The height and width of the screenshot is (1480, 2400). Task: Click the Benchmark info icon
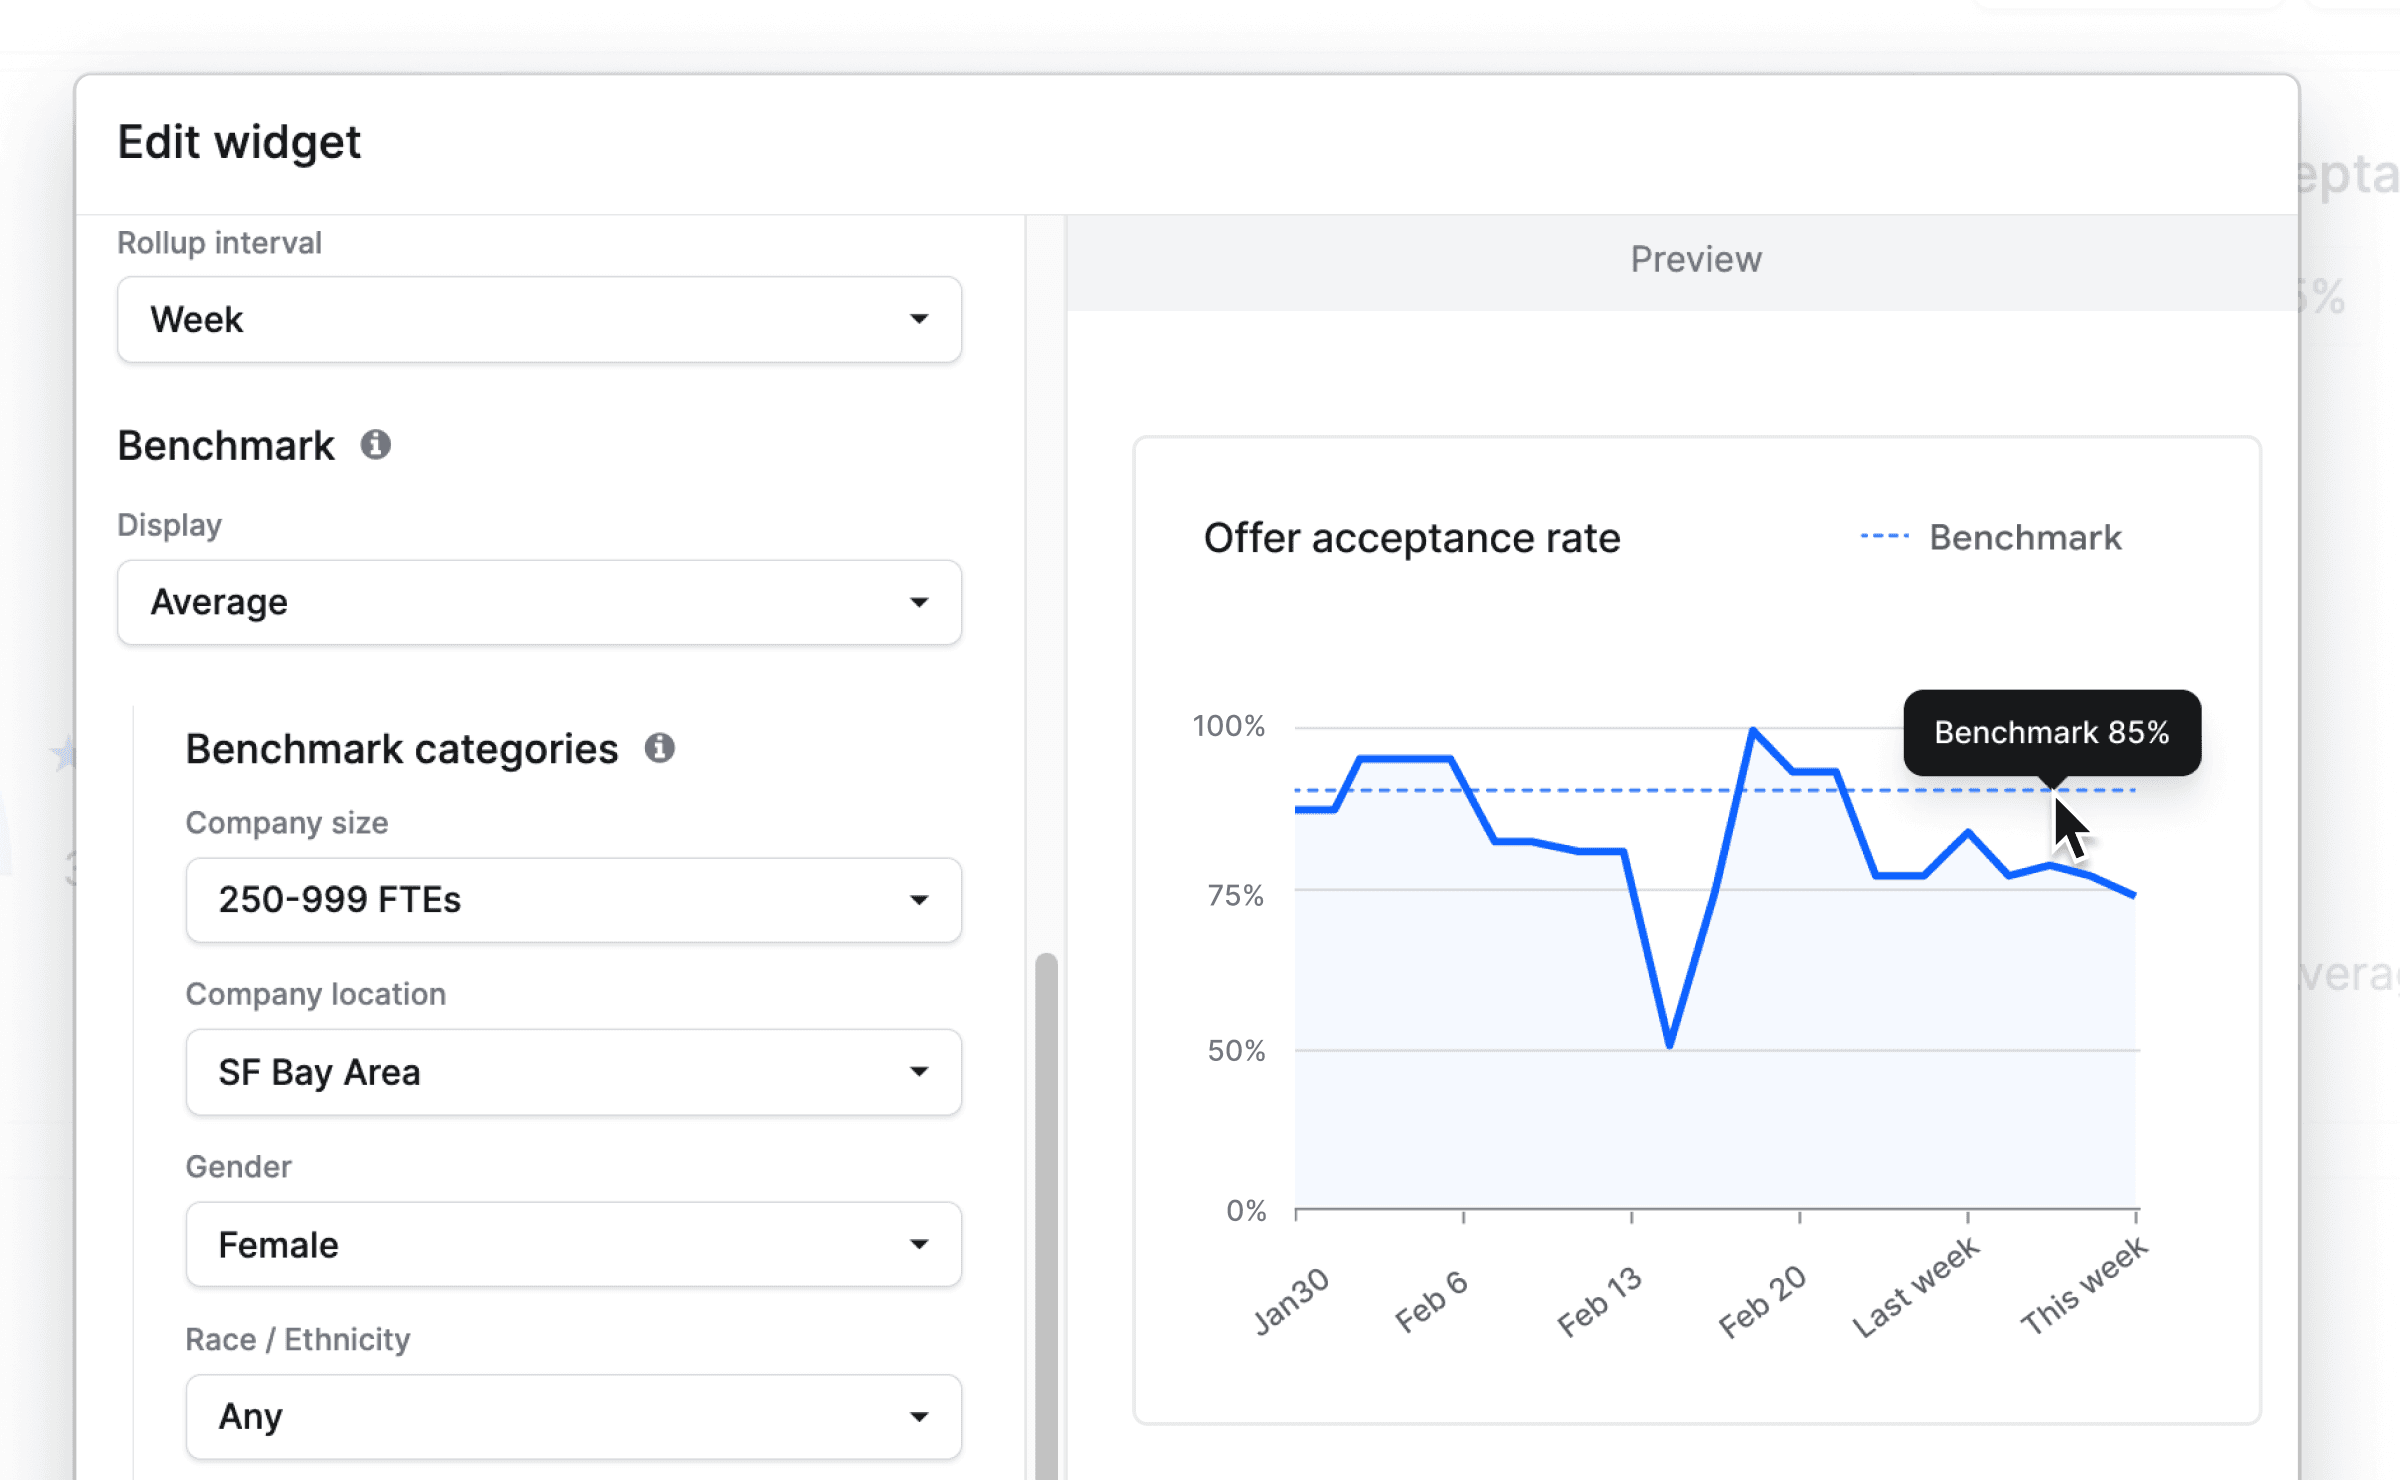375,445
